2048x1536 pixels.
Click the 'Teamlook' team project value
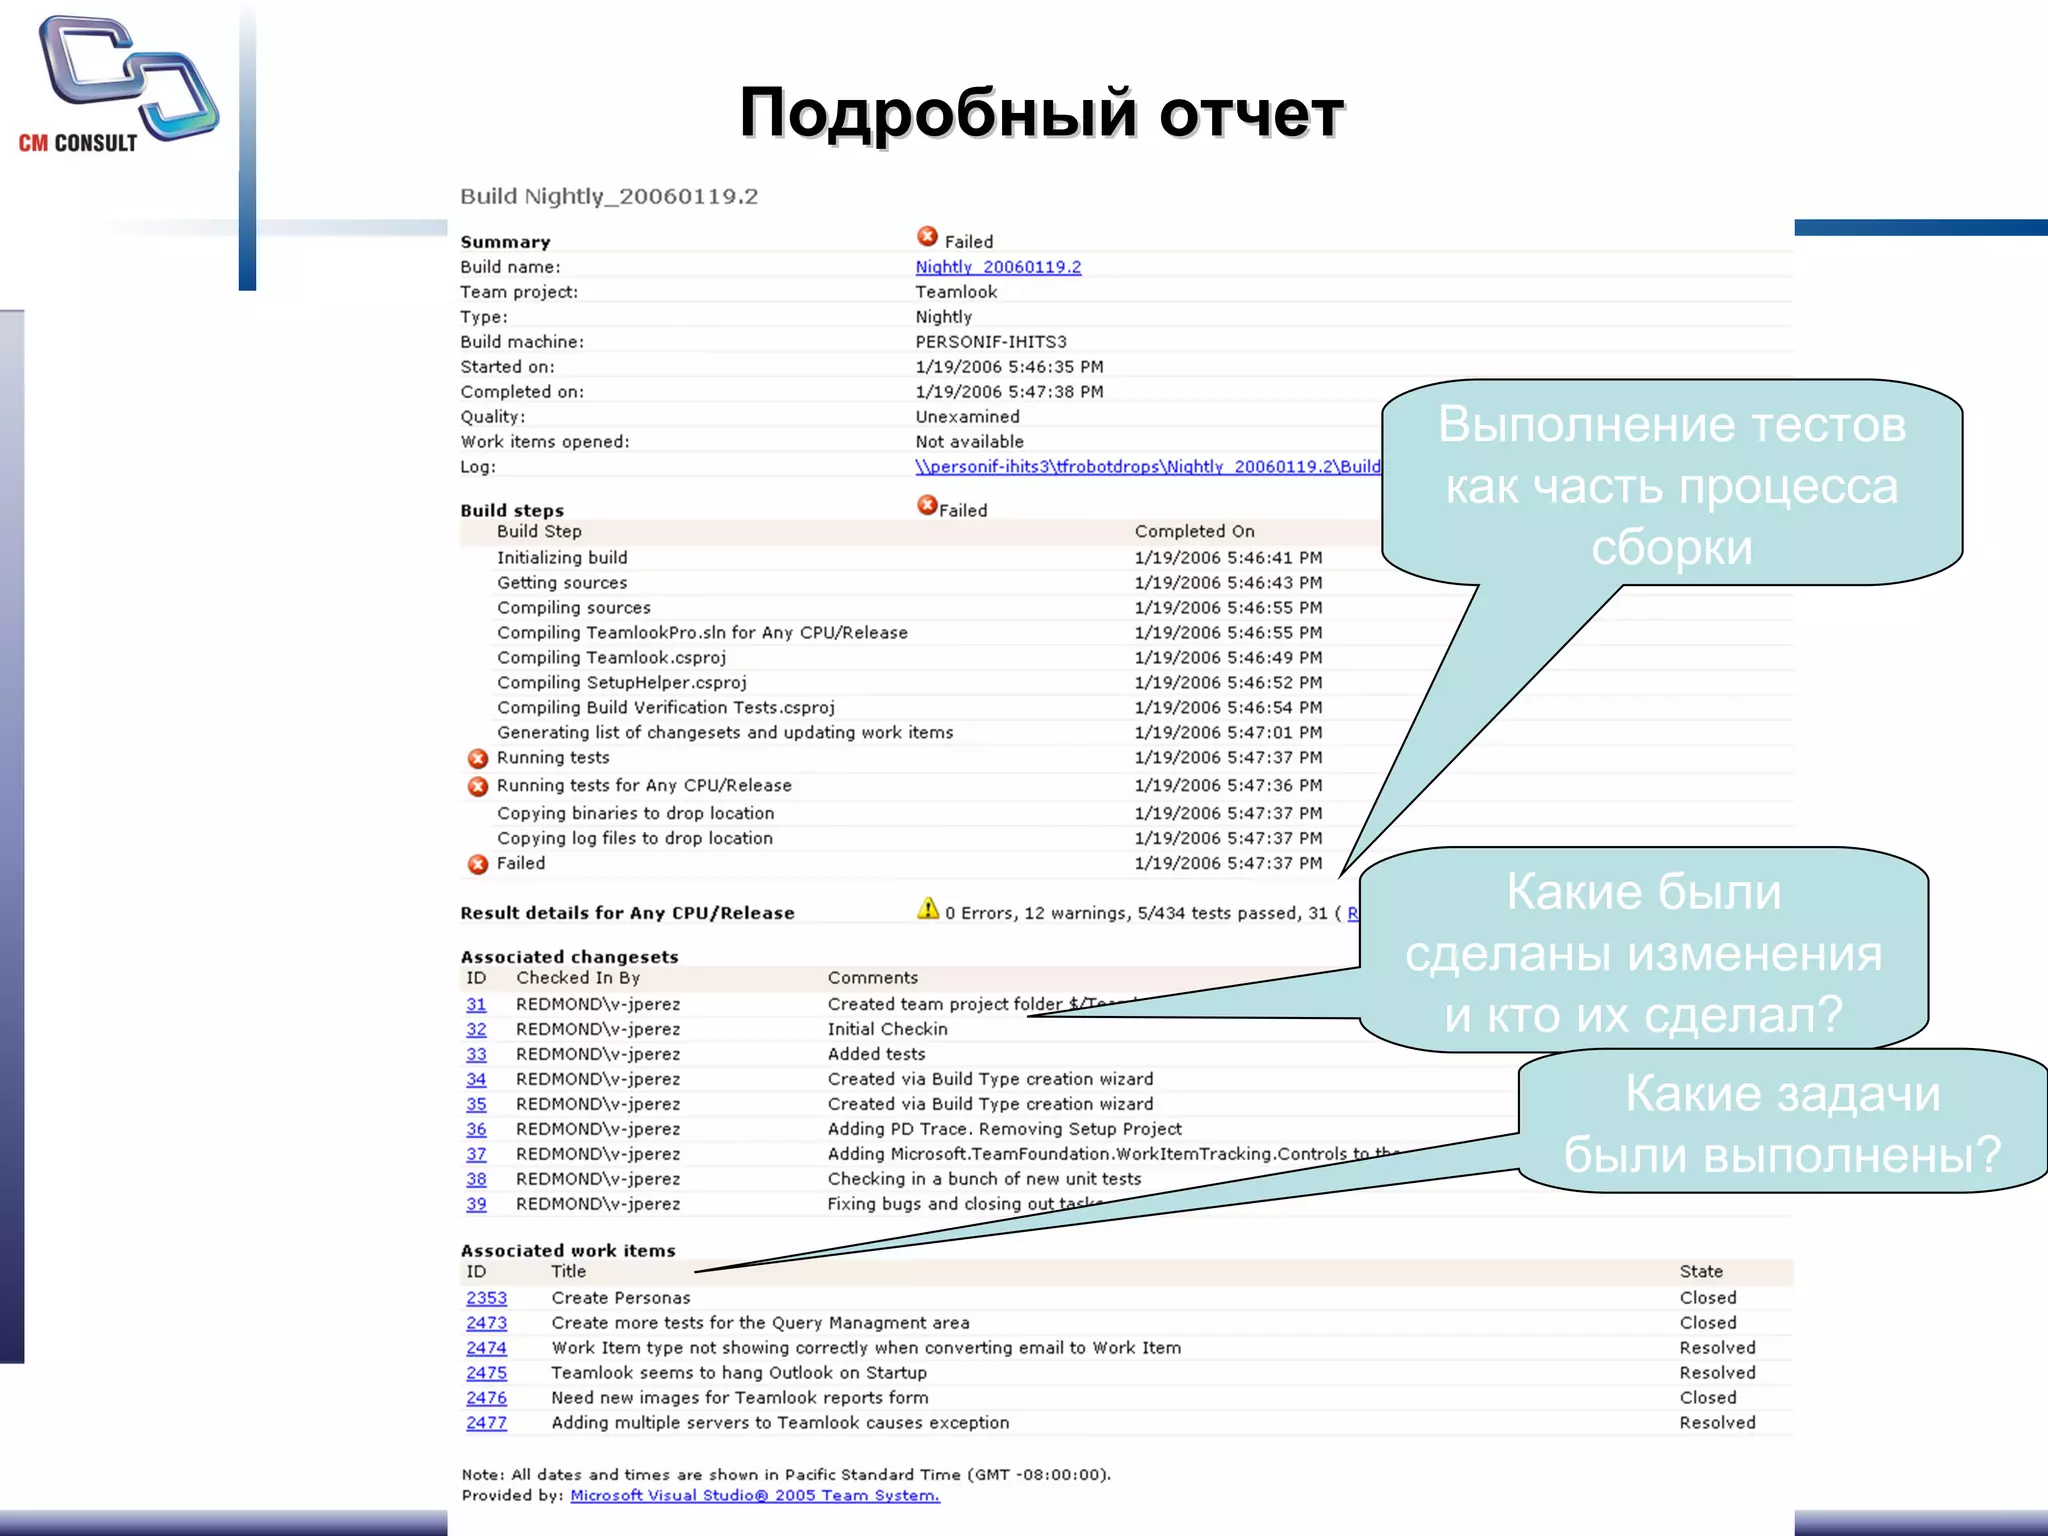coord(956,292)
